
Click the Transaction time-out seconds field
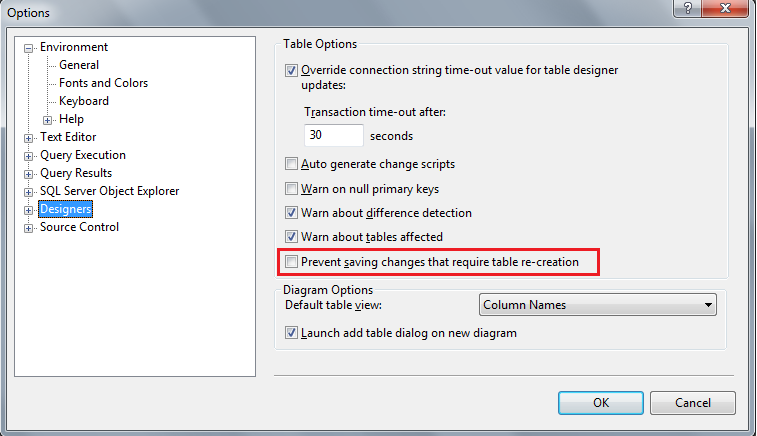point(334,135)
